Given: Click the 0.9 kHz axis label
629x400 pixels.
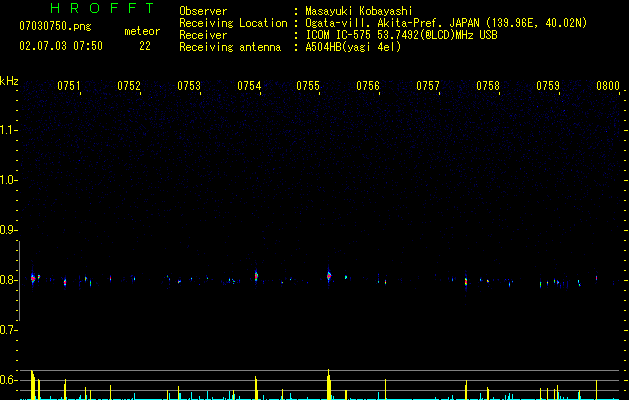Looking at the screenshot, I should [8, 230].
